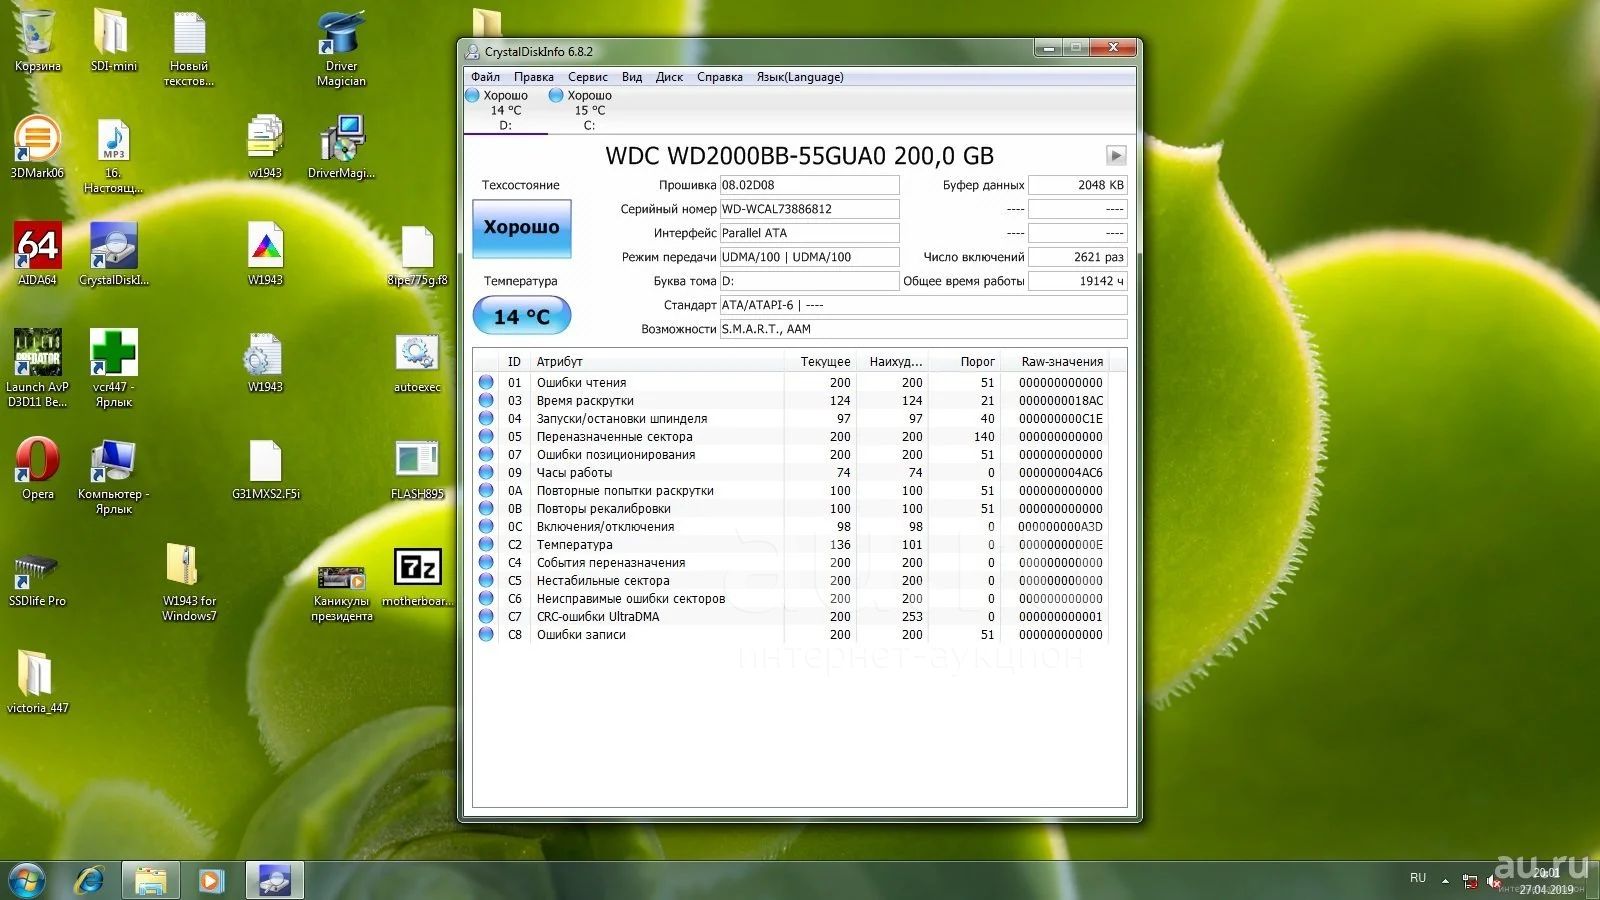The image size is (1600, 900).
Task: Launch the 3DMark06 desktop shortcut
Action: (x=37, y=148)
